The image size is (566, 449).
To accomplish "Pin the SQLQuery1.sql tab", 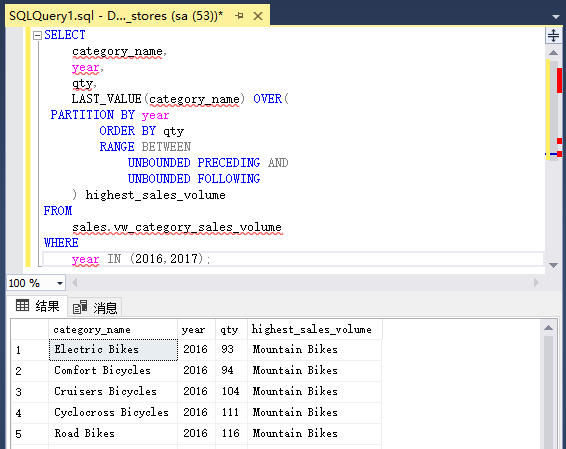I will point(239,16).
